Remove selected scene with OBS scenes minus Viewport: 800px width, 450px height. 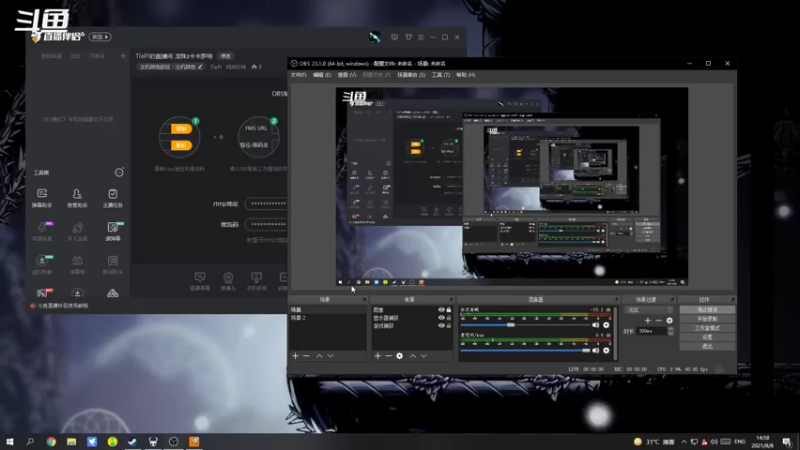click(307, 356)
